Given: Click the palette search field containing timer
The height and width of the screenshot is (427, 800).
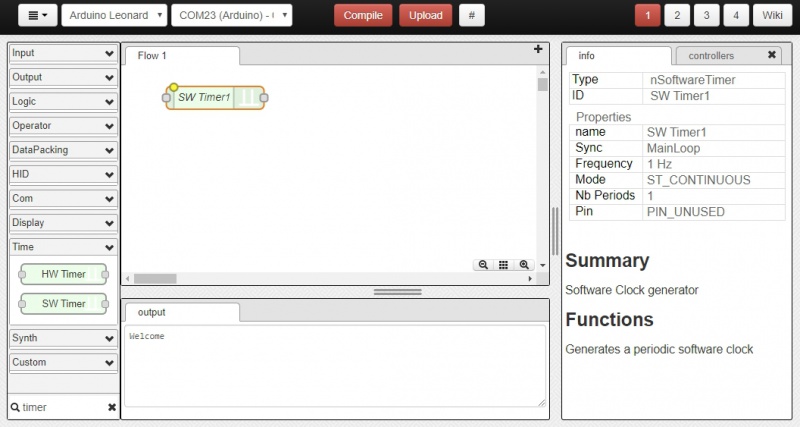Looking at the screenshot, I should (x=63, y=407).
